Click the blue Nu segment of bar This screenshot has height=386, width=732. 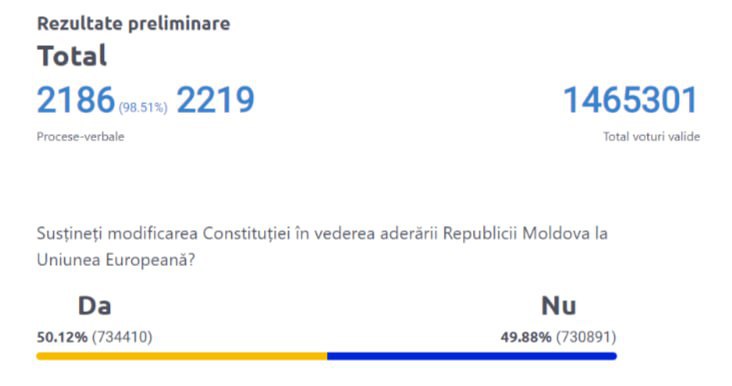coord(472,356)
